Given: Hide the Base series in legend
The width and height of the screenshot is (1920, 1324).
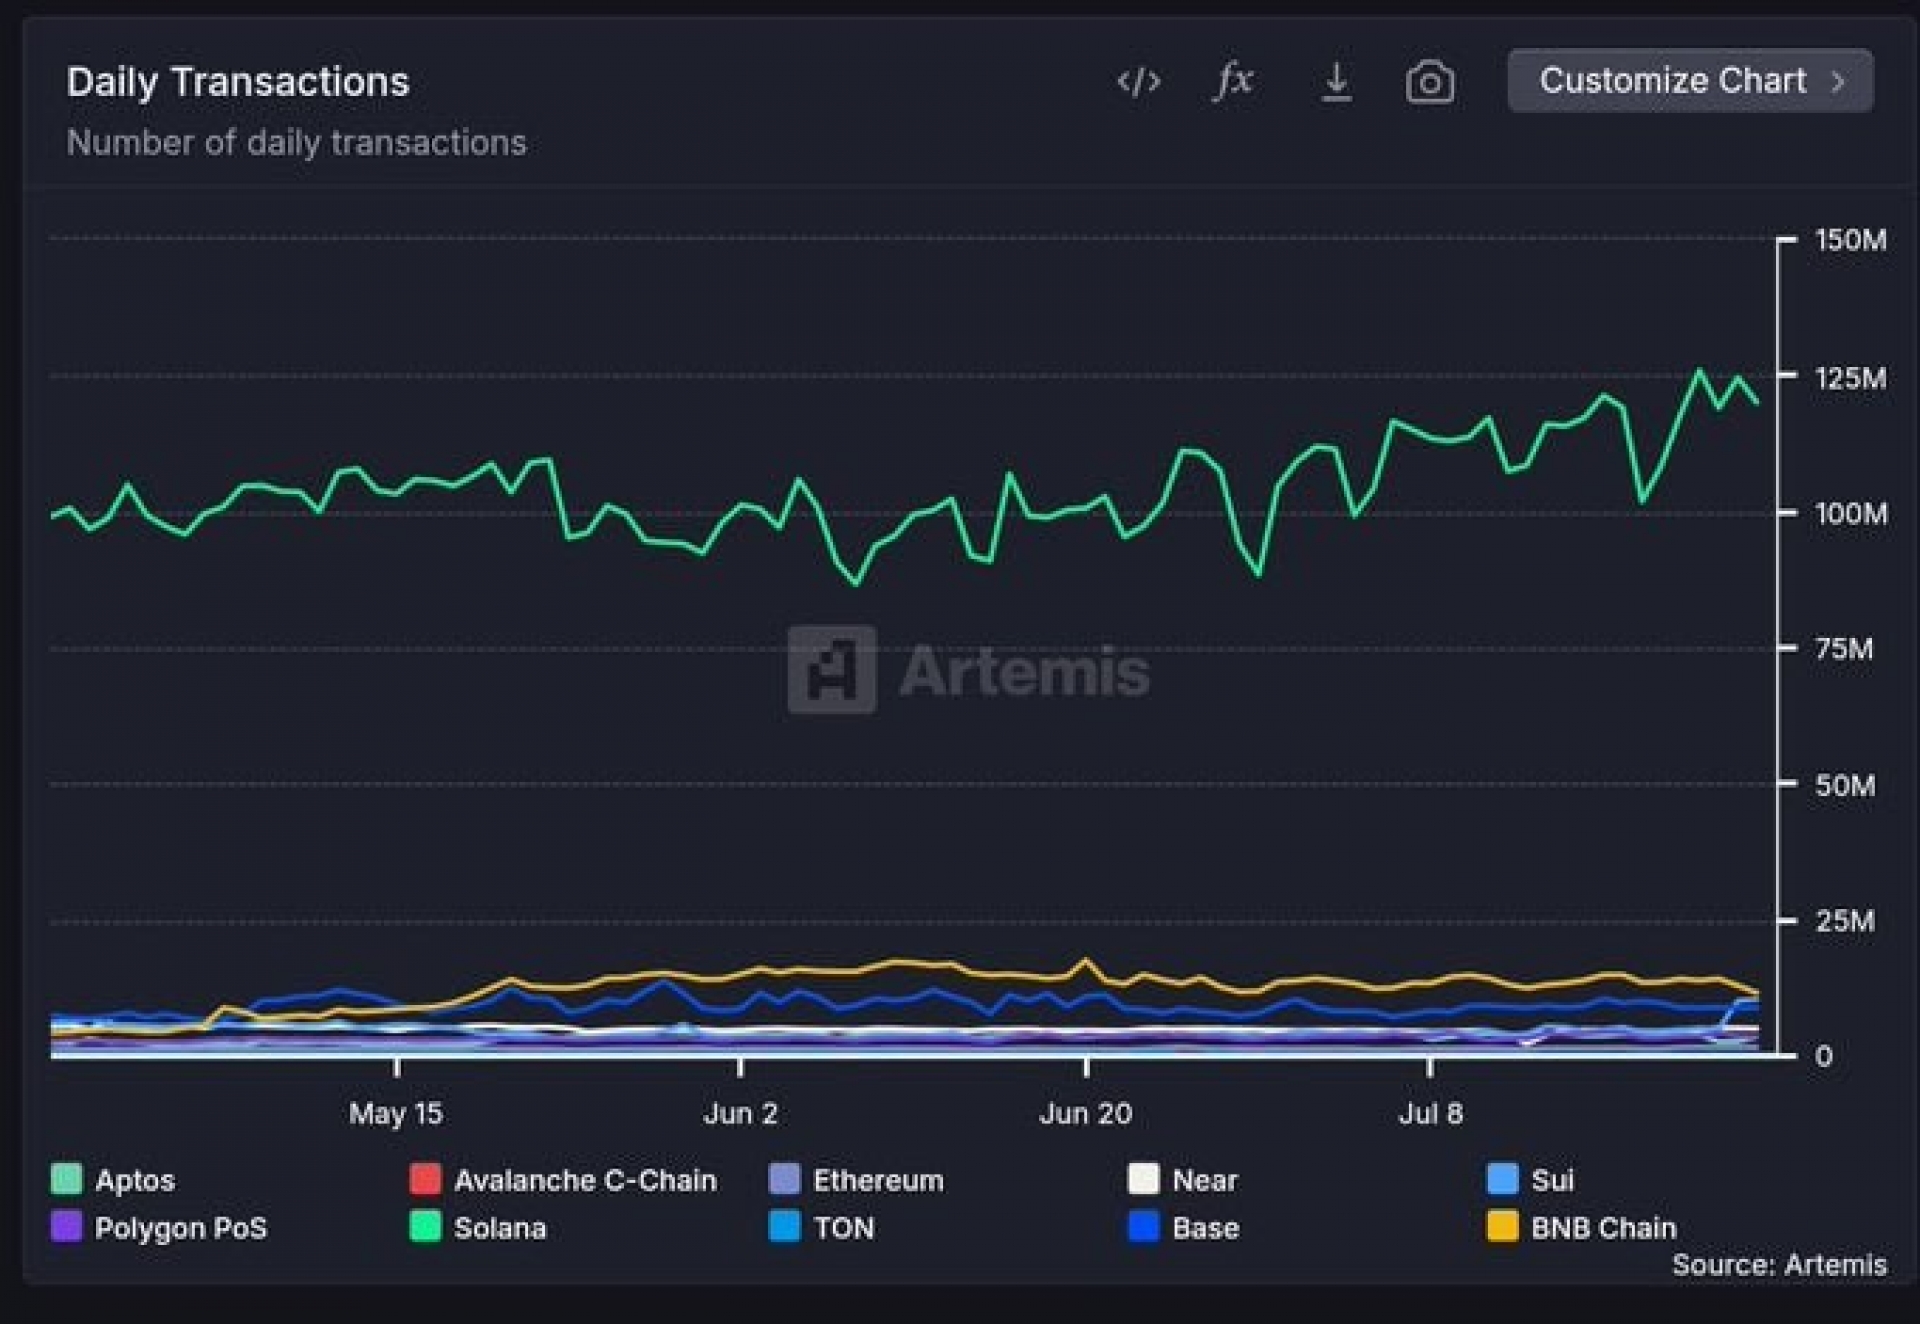Looking at the screenshot, I should coord(1184,1227).
